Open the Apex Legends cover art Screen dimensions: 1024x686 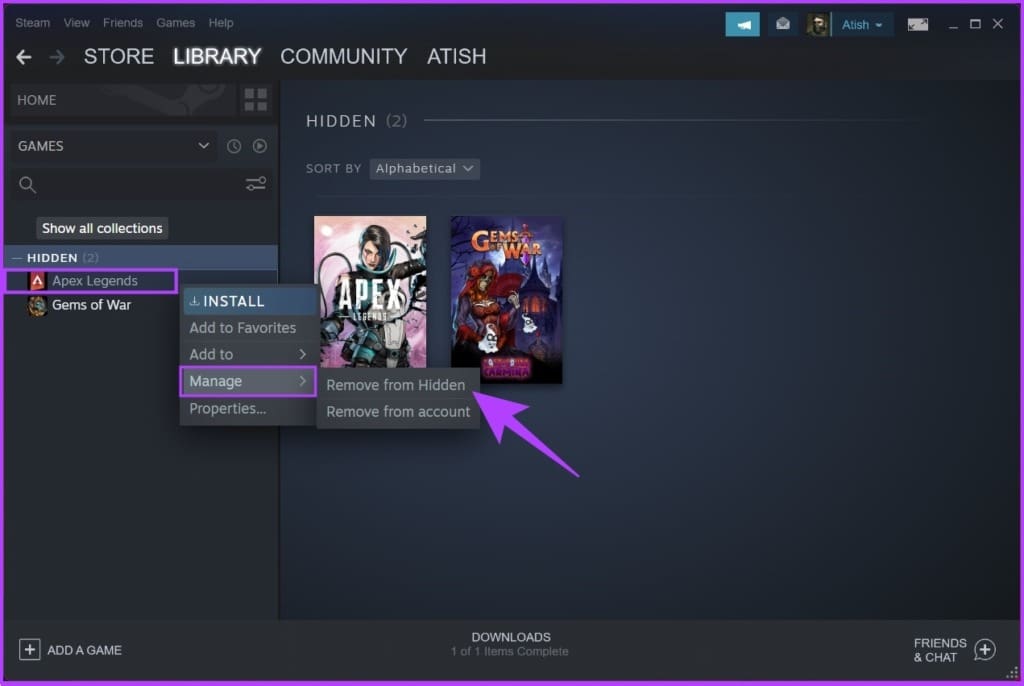[x=370, y=292]
